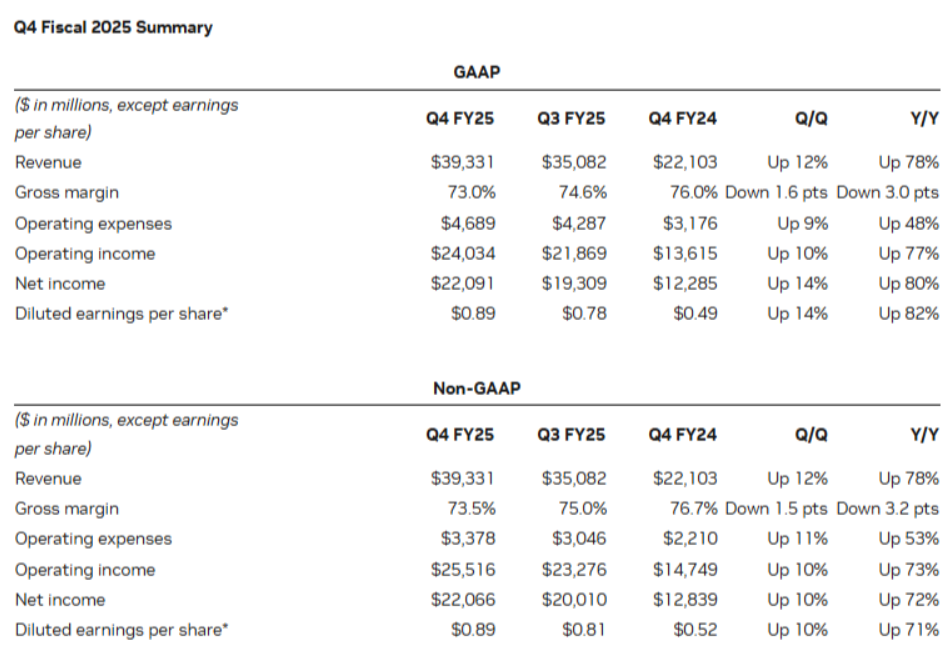Click the Q4 Fiscal 2025 Summary heading
Image resolution: width=944 pixels, height=655 pixels.
point(113,28)
